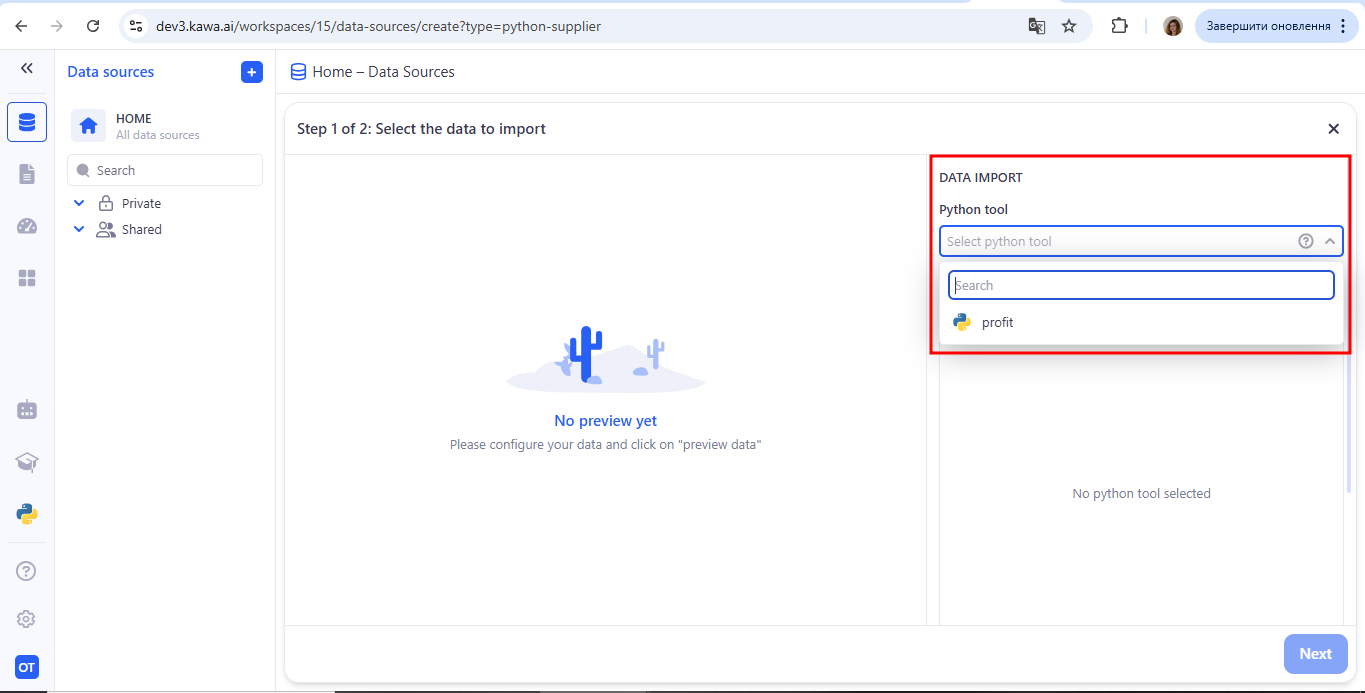1365x693 pixels.
Task: Open the applications grid icon
Action: (x=27, y=278)
